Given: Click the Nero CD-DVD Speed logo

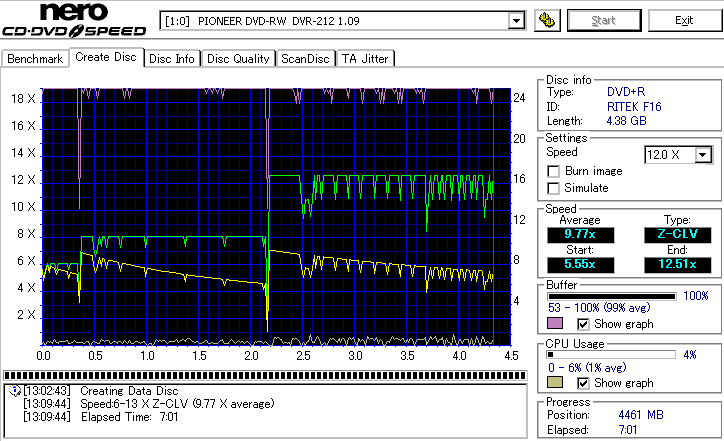Looking at the screenshot, I should (74, 20).
